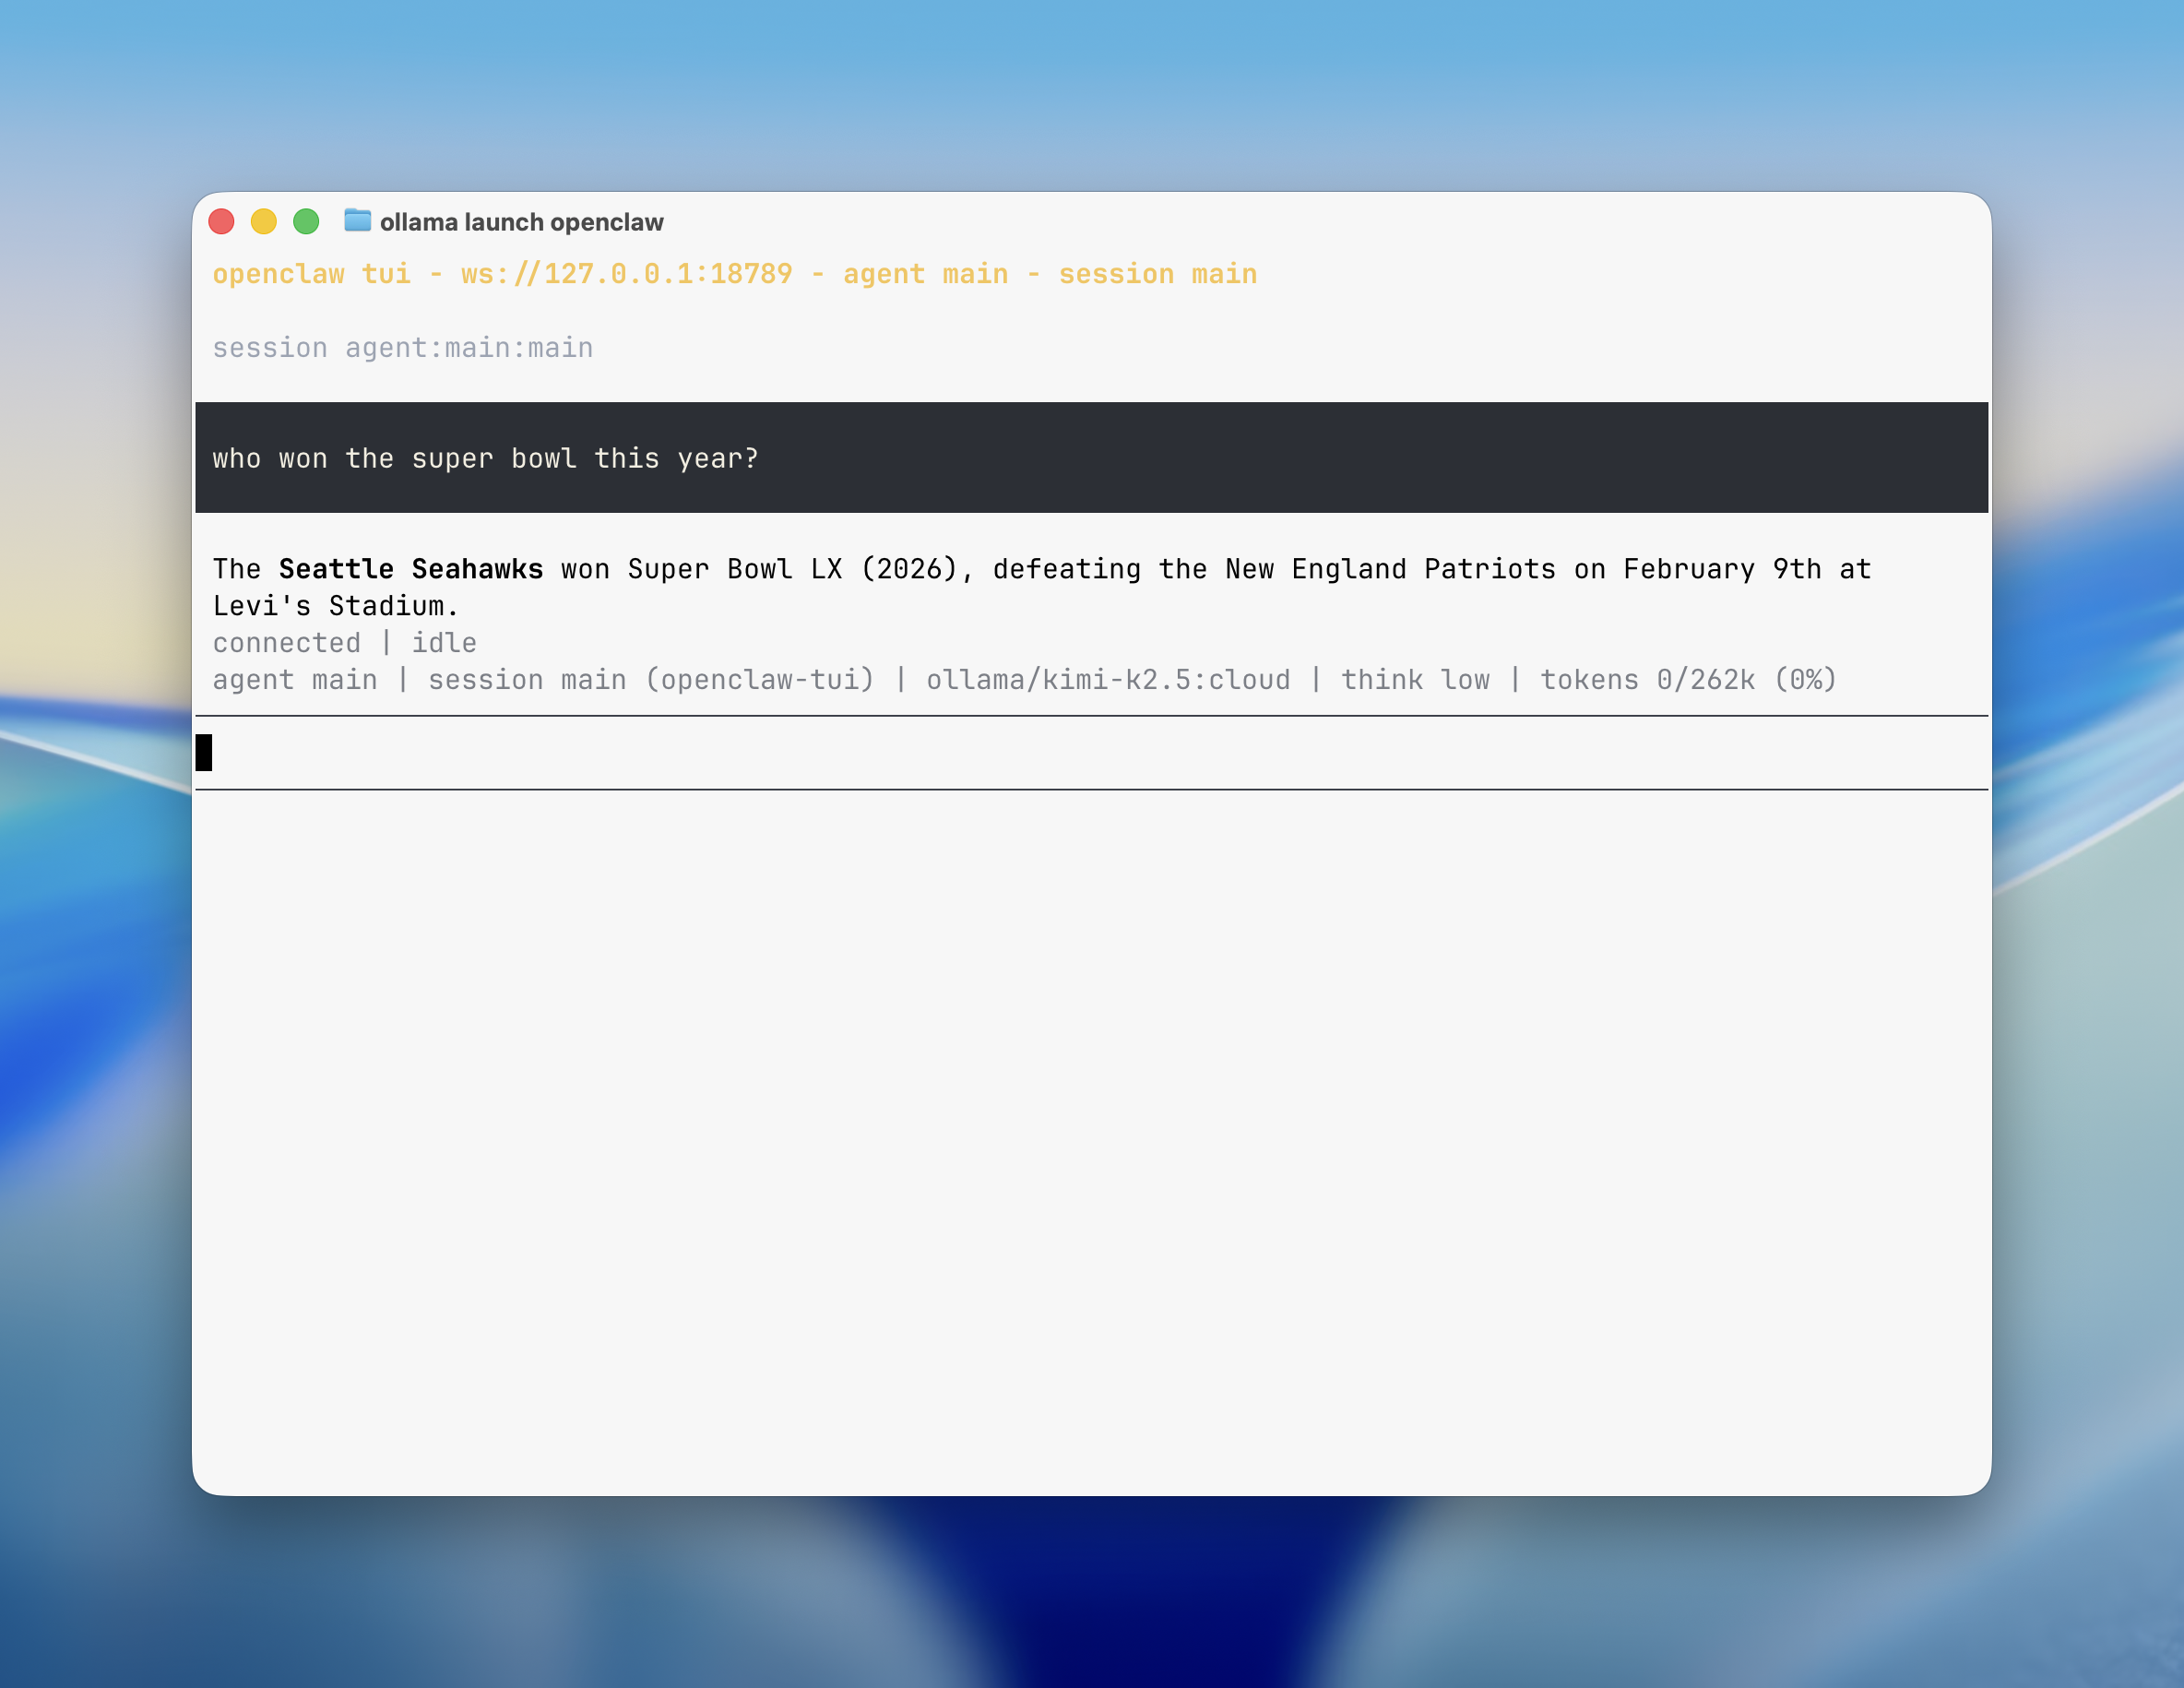This screenshot has height=1688, width=2184.
Task: Click the 'tokens 0/262k (0%)' counter
Action: tap(1687, 680)
